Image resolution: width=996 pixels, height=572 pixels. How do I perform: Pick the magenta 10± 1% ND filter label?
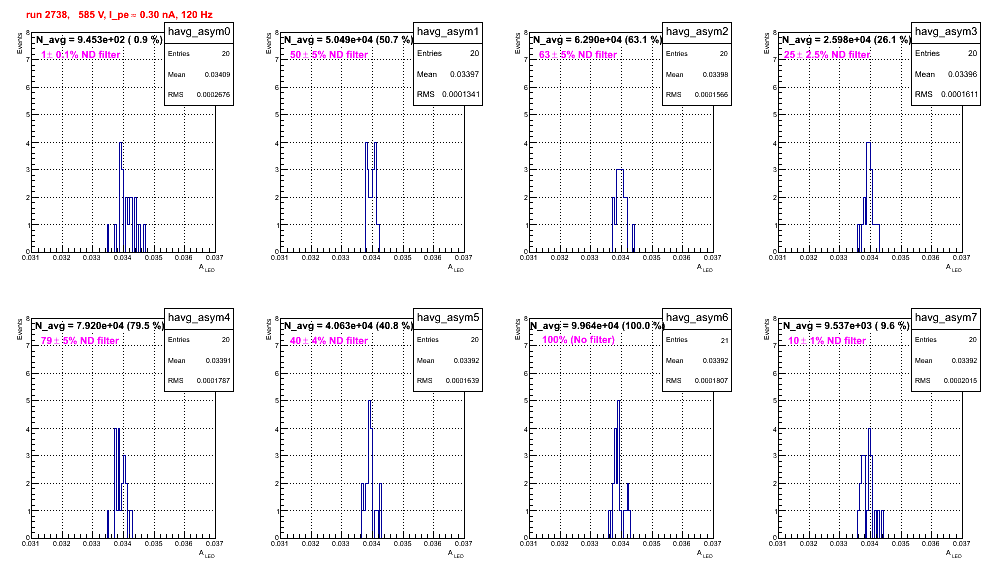click(x=827, y=341)
